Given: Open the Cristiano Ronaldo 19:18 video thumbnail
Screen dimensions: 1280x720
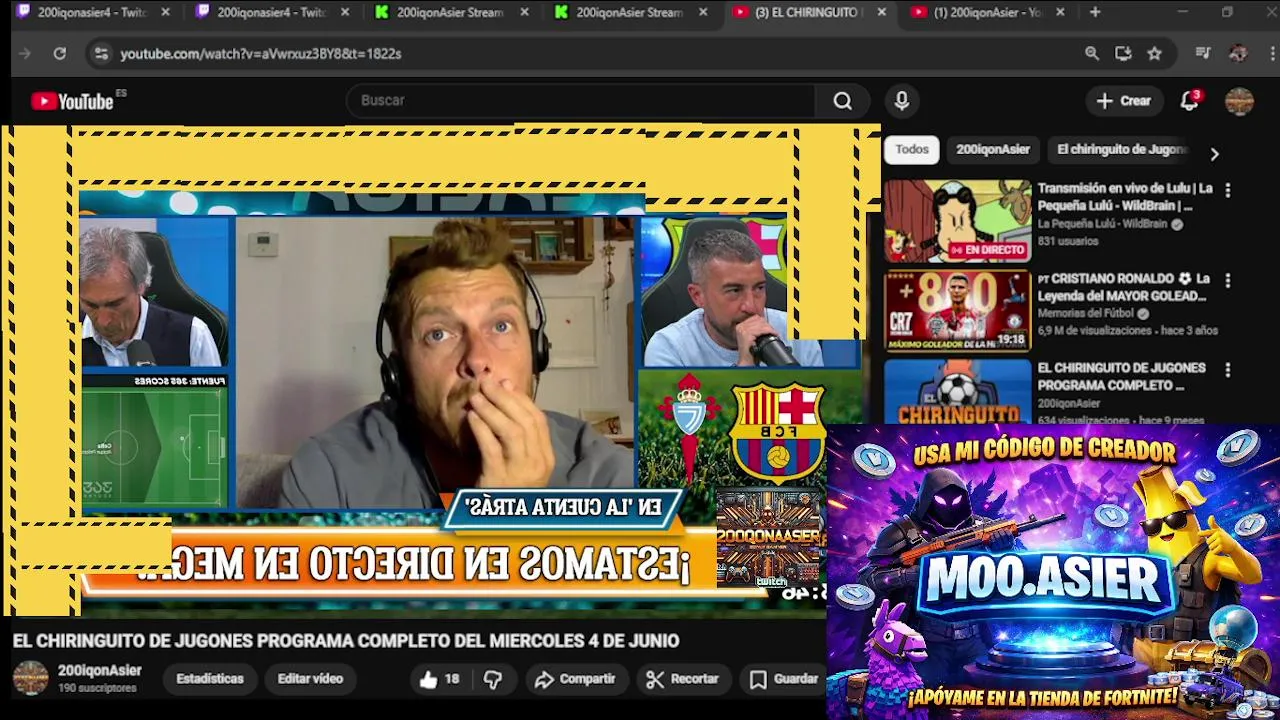Looking at the screenshot, I should click(x=957, y=311).
